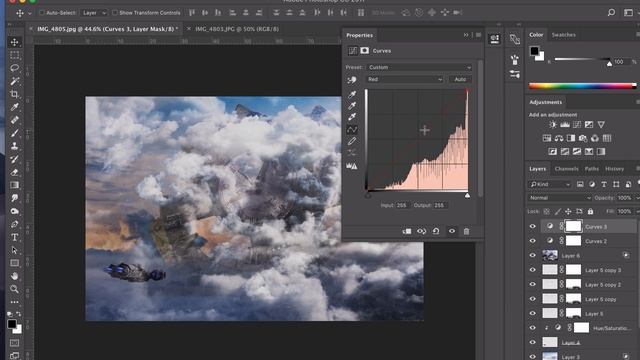This screenshot has height=360, width=640.
Task: Select the Brush tool
Action: point(14,133)
